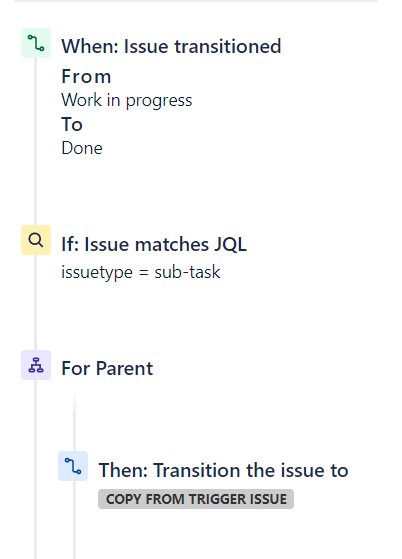The image size is (402, 559).
Task: Click the nested connector line below action icon
Action: (x=74, y=520)
